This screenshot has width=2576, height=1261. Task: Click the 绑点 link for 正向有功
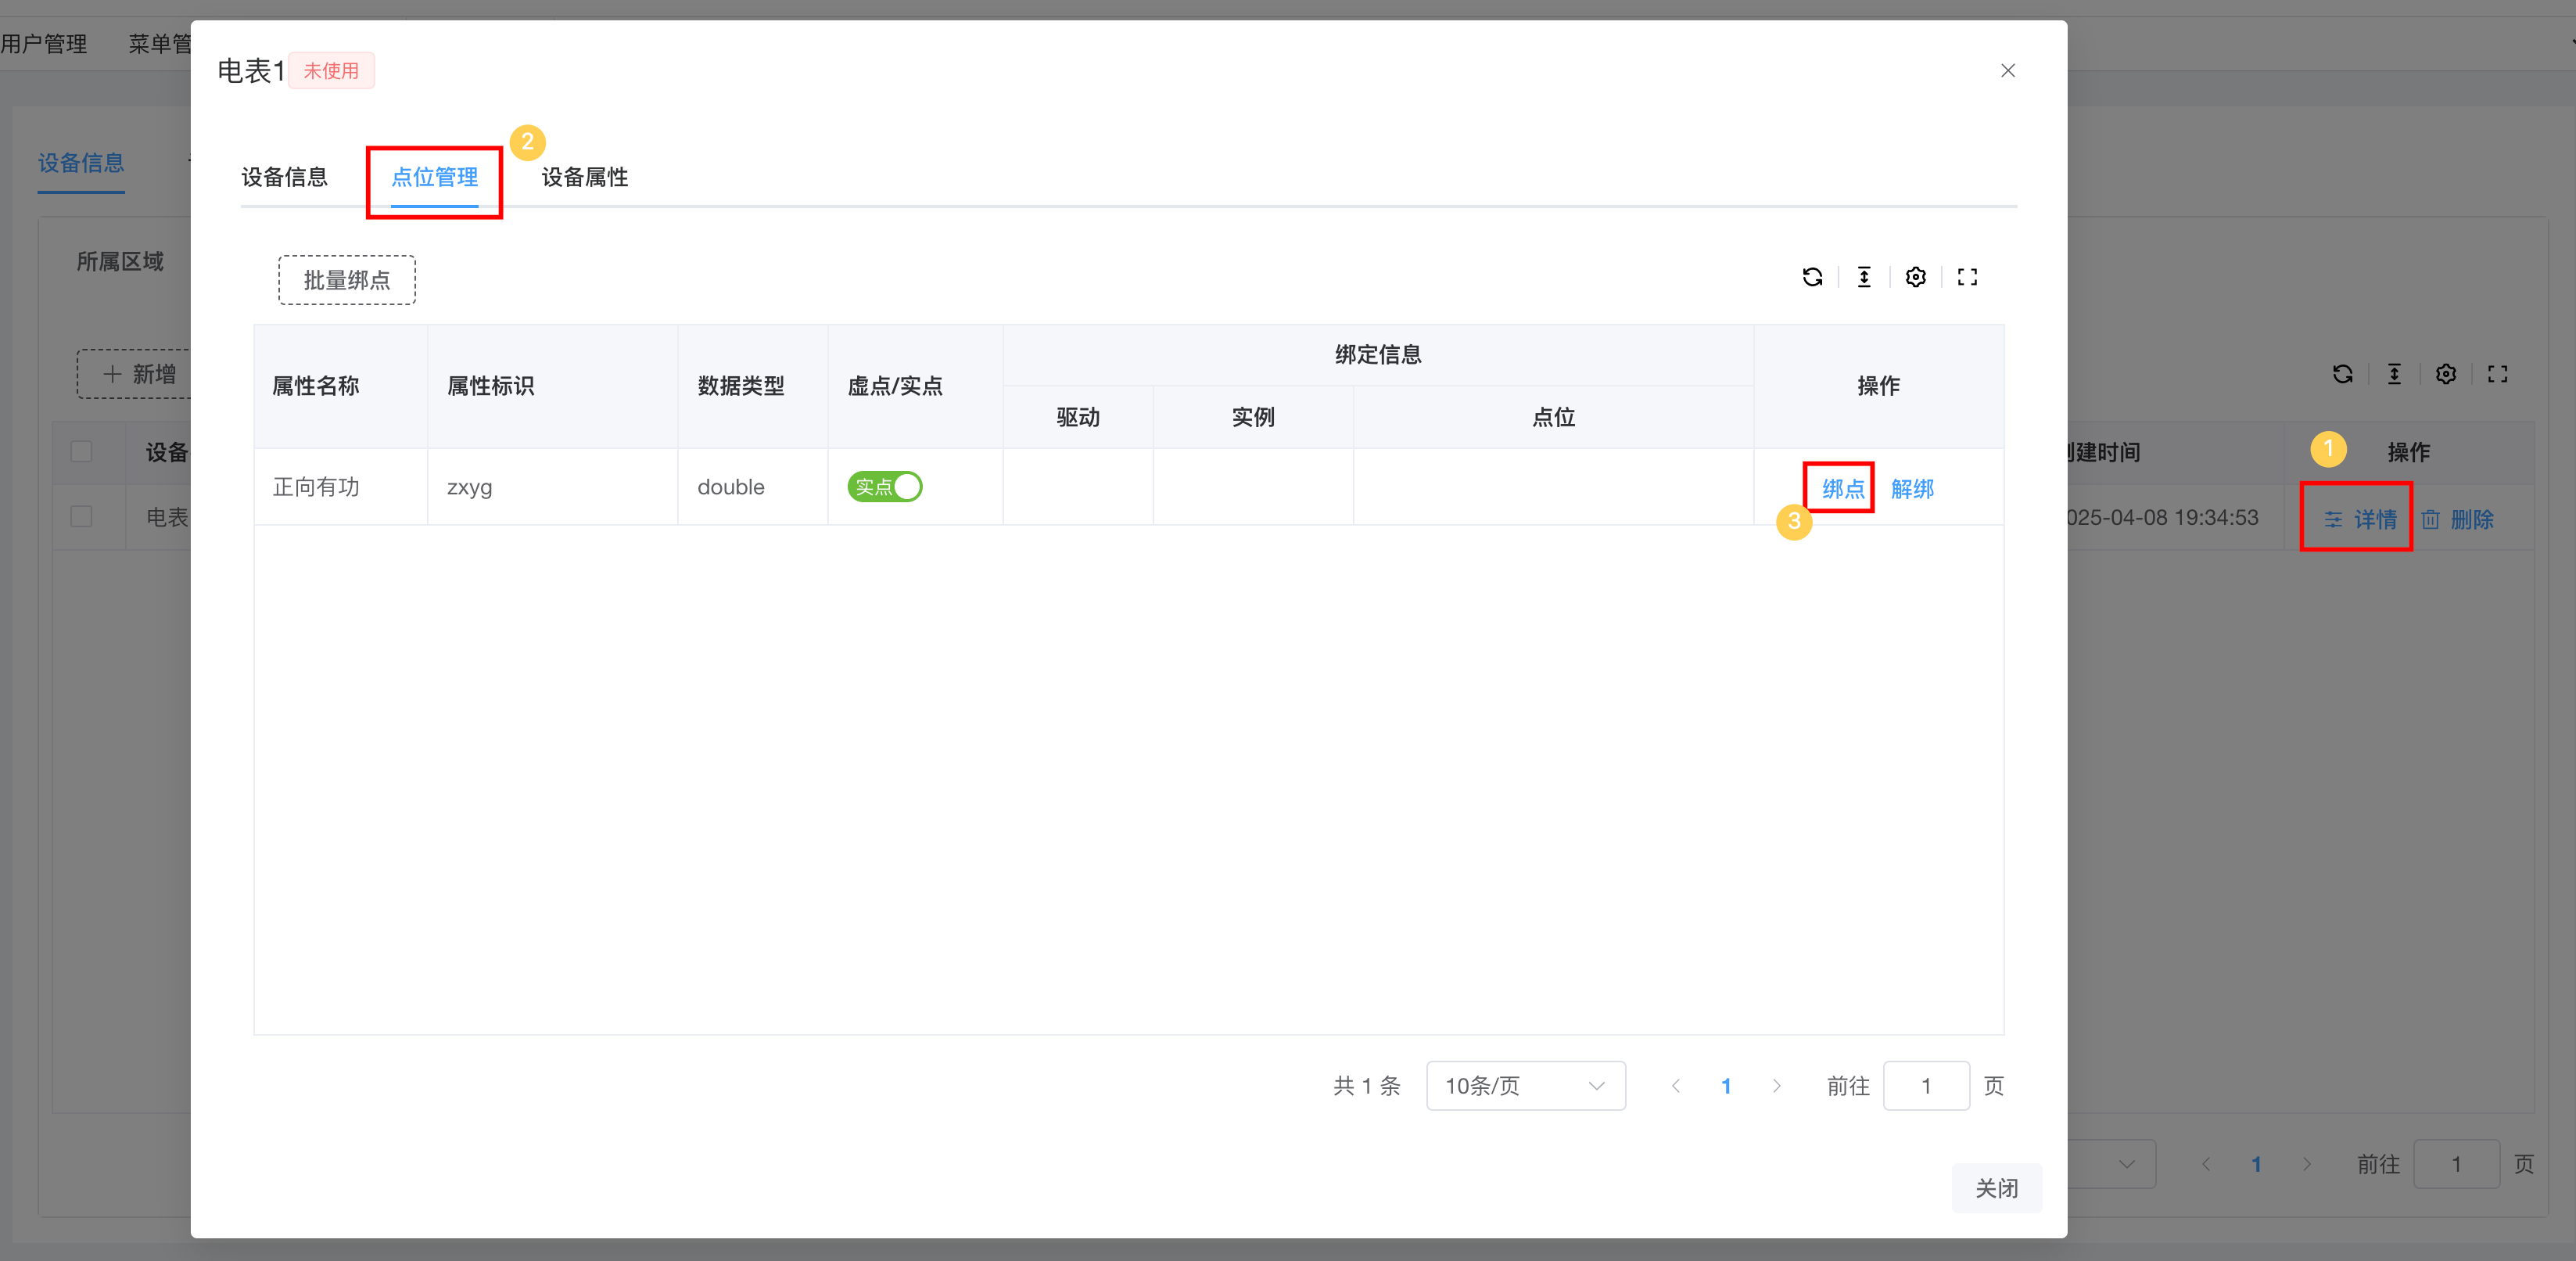[x=1843, y=489]
